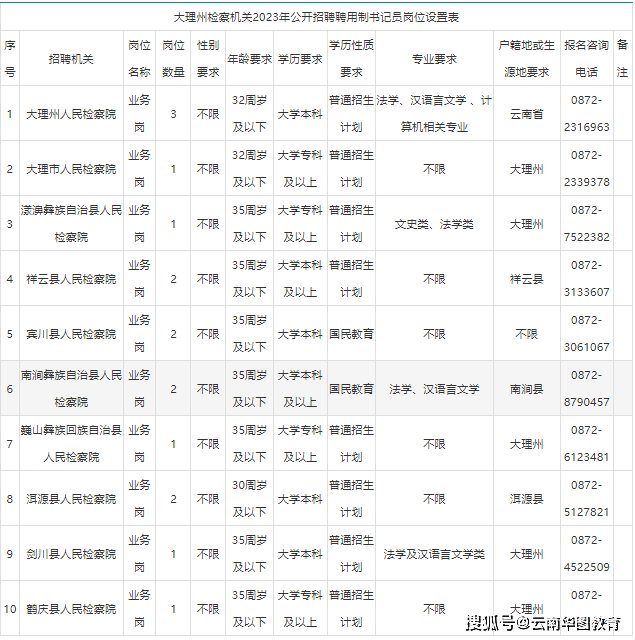Click the 南涧县 residence cell
Image resolution: width=635 pixels, height=640 pixels.
point(526,389)
